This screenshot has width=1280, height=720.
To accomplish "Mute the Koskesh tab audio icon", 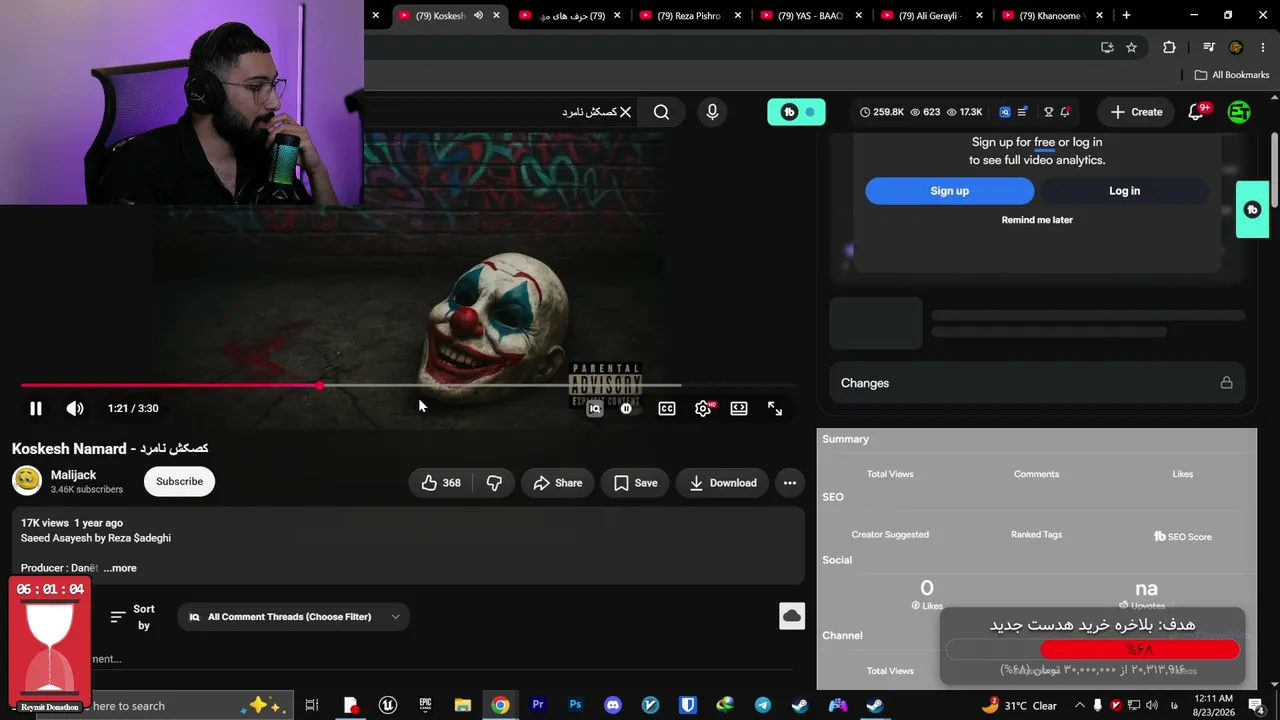I will (478, 15).
